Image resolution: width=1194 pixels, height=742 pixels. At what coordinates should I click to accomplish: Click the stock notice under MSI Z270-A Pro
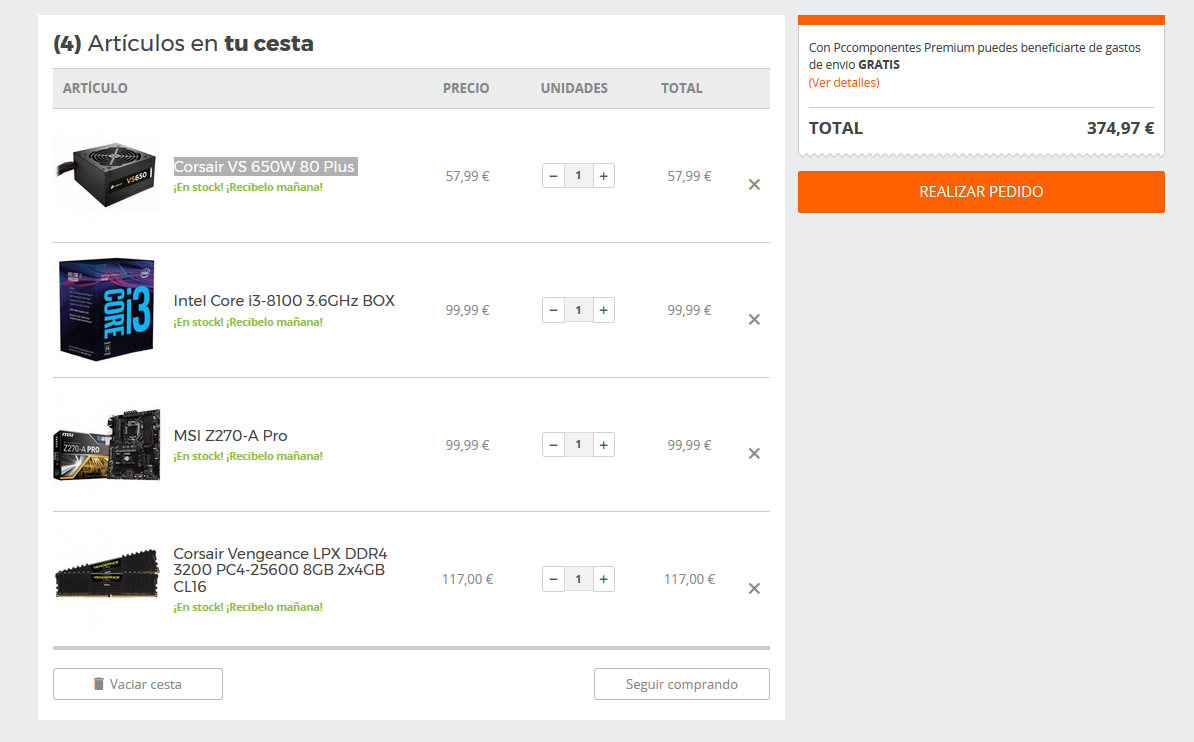pos(248,456)
